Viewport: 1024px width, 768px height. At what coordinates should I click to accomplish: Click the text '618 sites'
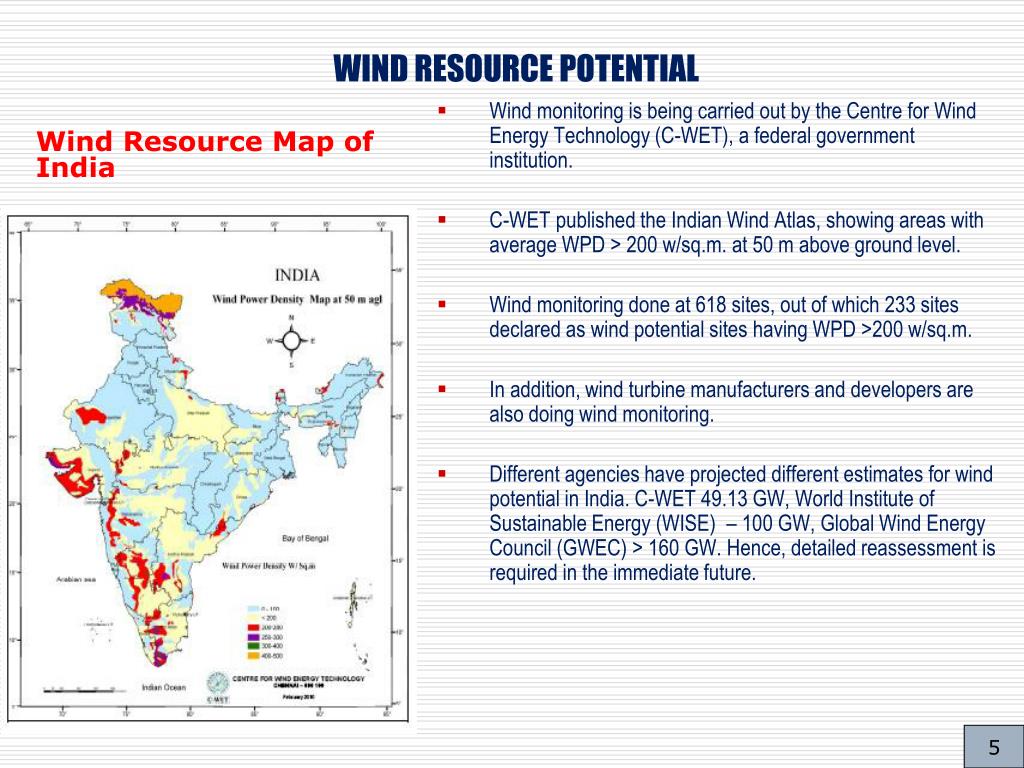pos(735,305)
